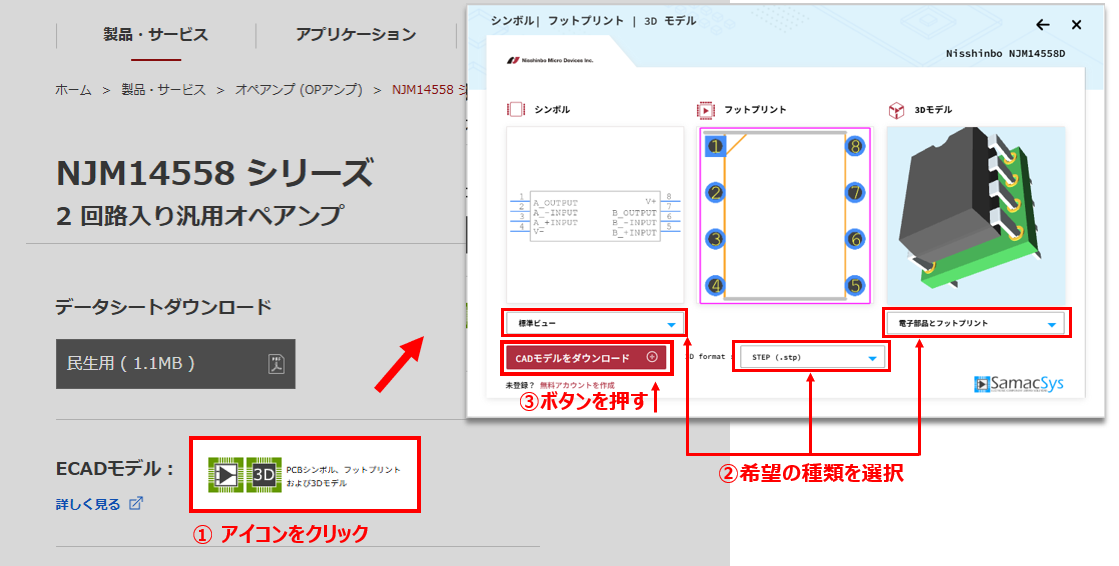
Task: Select footprint pad 5
Action: (855, 285)
